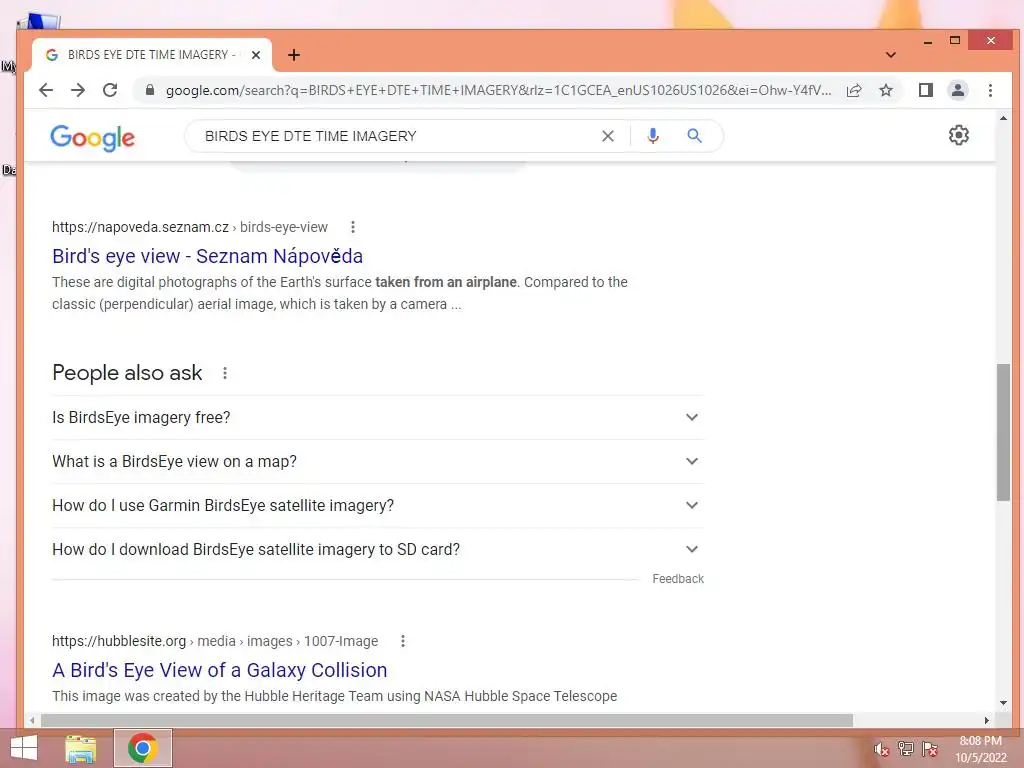Image resolution: width=1024 pixels, height=768 pixels.
Task: Go to the Google logo homepage
Action: click(x=92, y=137)
